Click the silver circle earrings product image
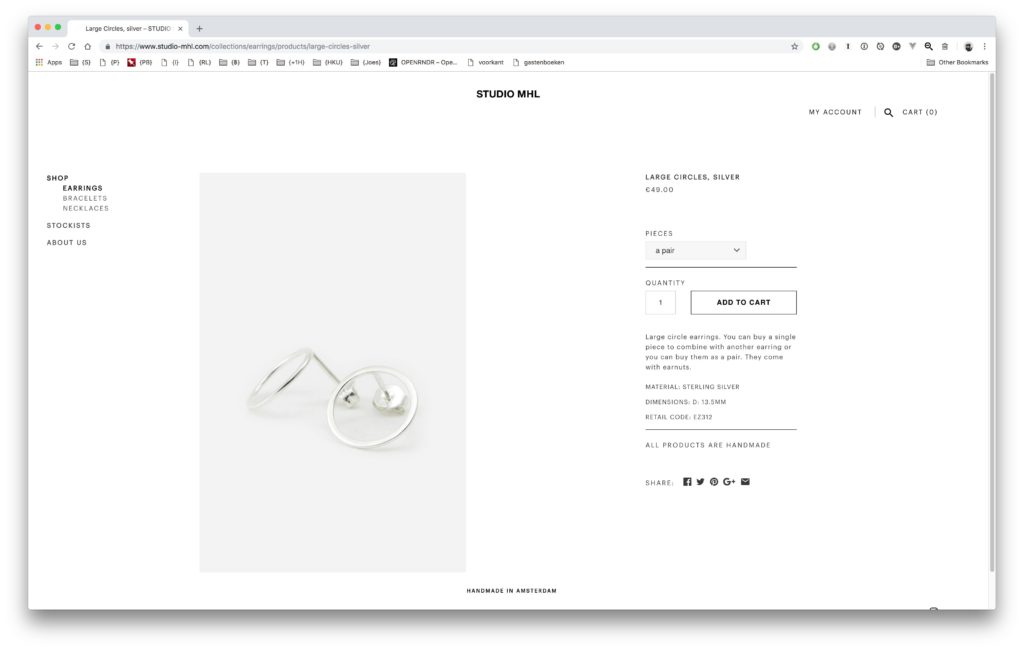The width and height of the screenshot is (1024, 650). [332, 372]
